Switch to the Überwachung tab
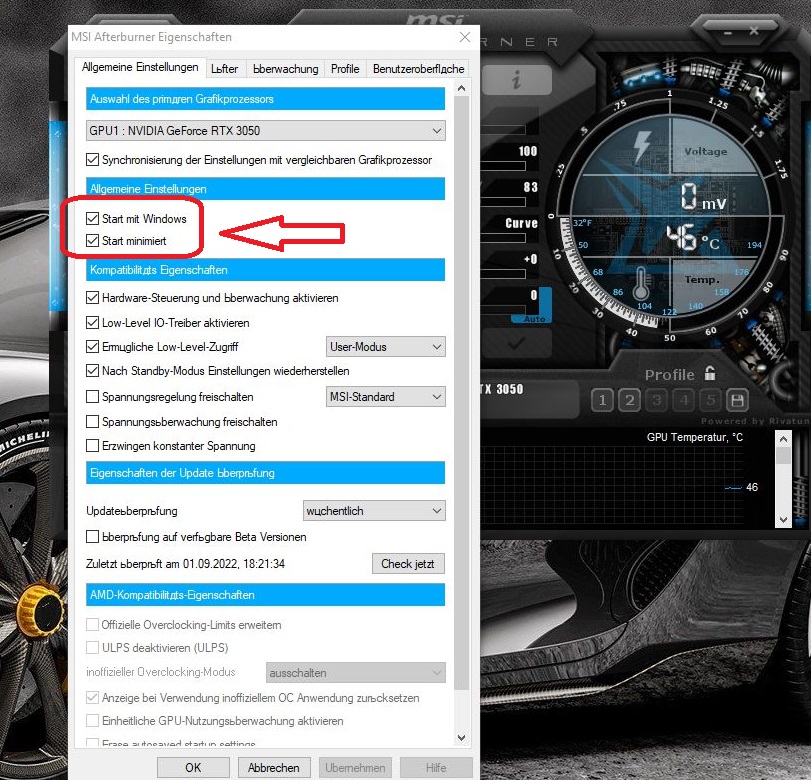 coord(286,69)
